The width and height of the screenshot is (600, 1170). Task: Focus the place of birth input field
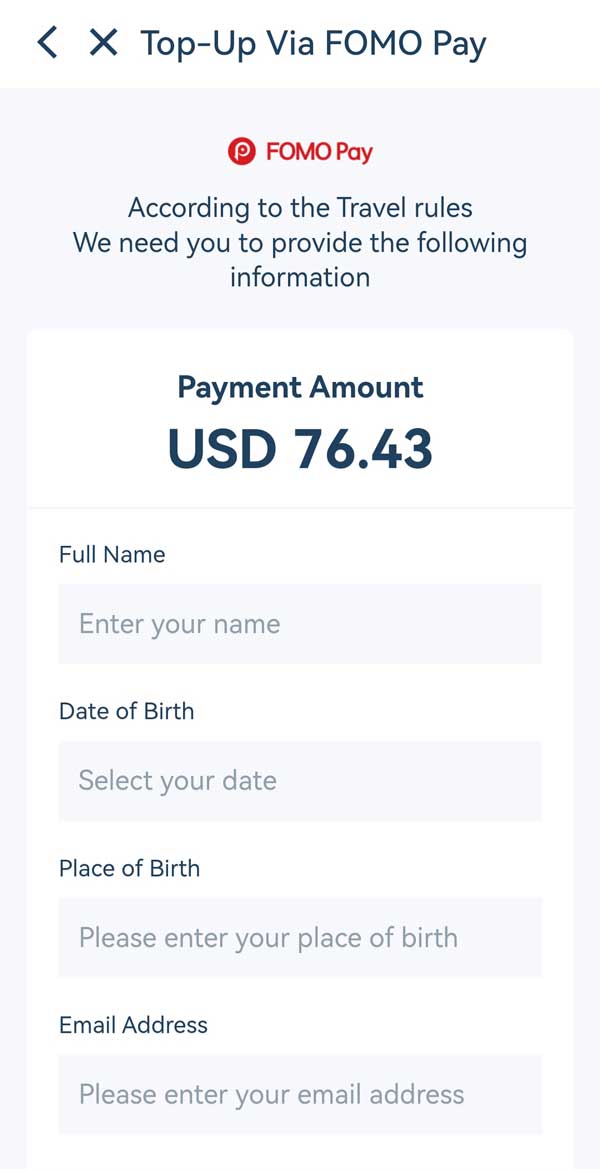click(300, 938)
